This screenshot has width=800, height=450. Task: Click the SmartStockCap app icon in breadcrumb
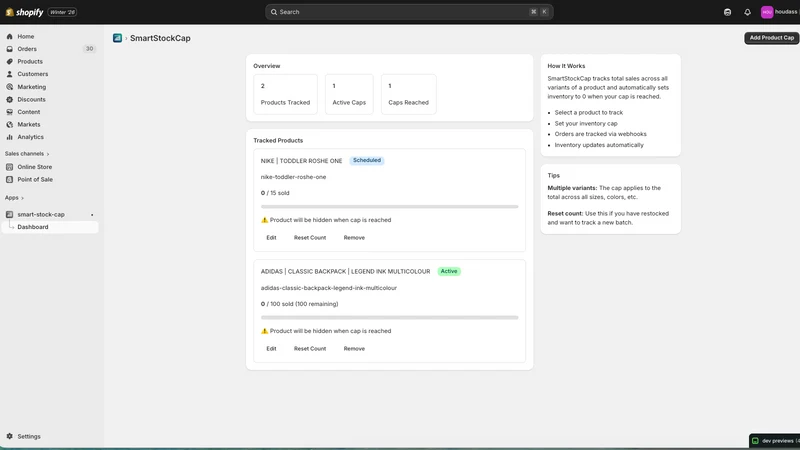coord(117,38)
